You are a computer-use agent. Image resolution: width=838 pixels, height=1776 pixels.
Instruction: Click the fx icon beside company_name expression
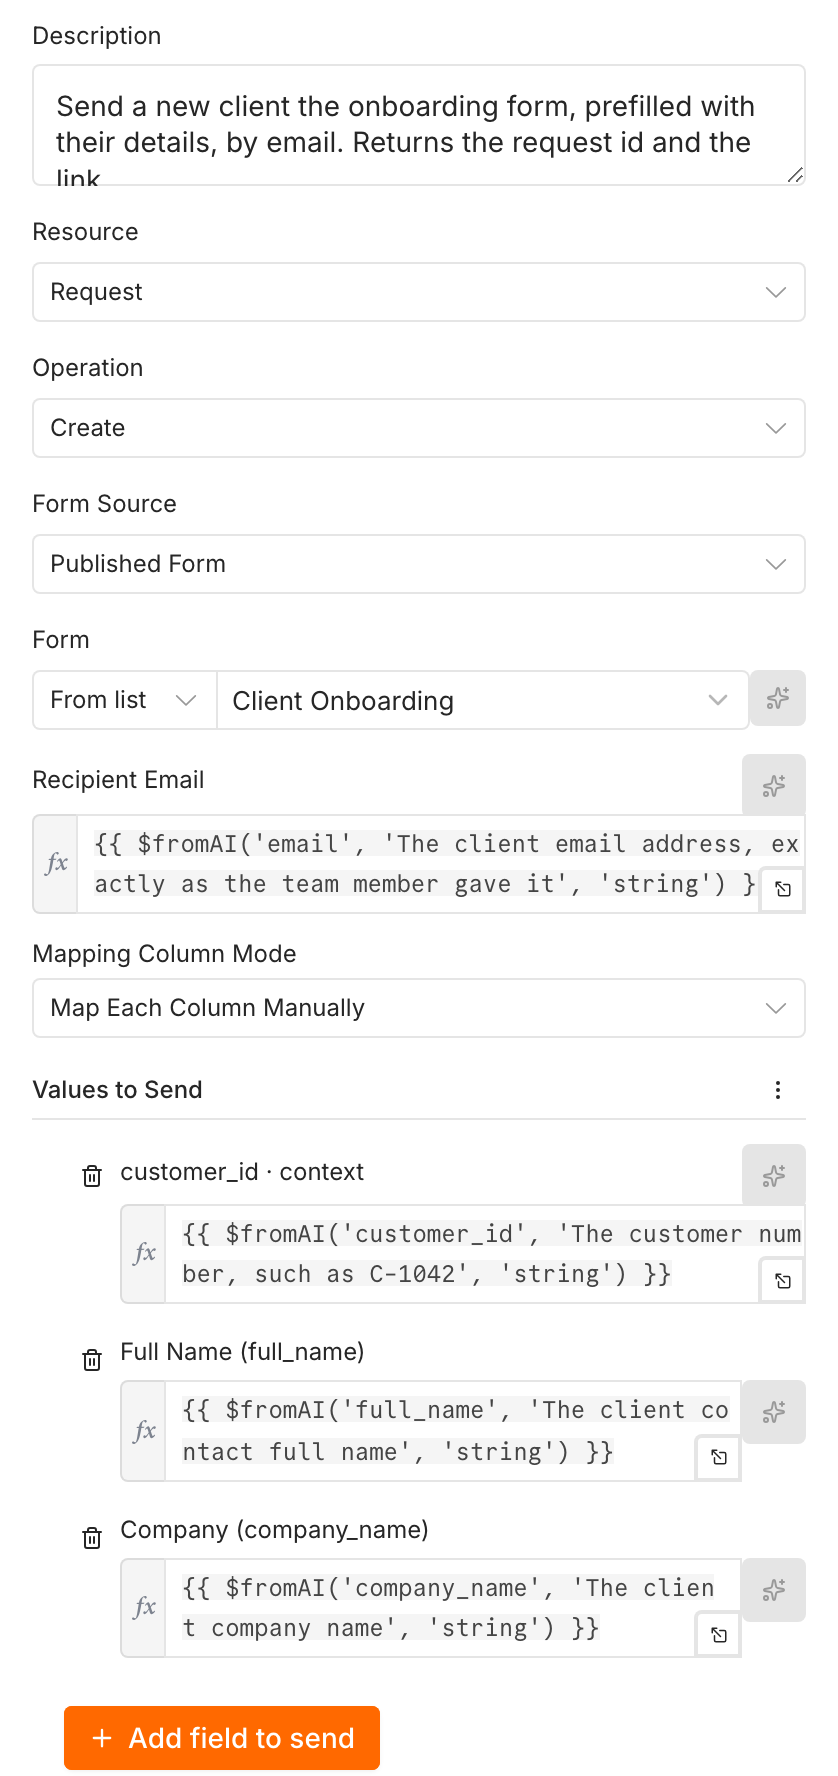[x=144, y=1607]
